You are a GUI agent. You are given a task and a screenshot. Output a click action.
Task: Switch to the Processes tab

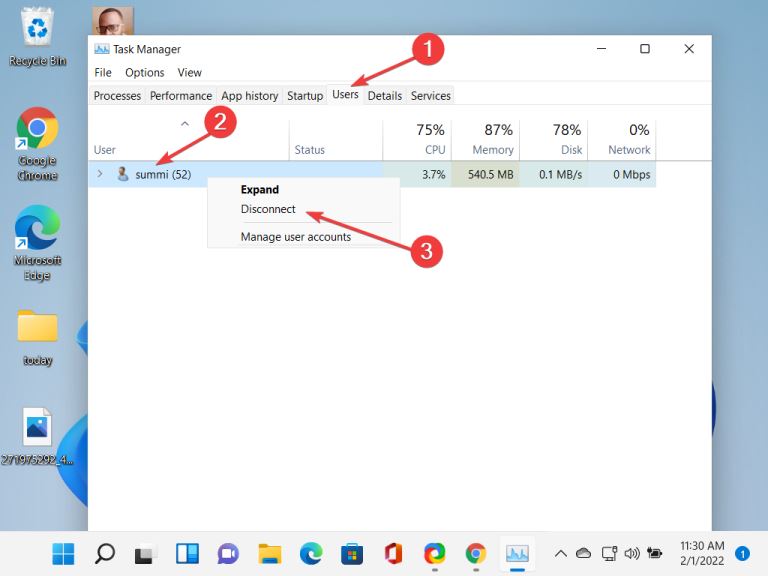[117, 96]
